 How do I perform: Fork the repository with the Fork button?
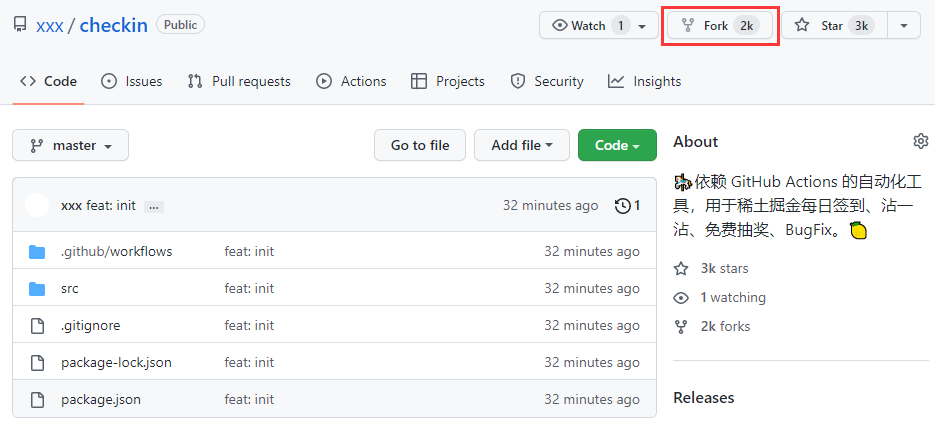tap(720, 26)
